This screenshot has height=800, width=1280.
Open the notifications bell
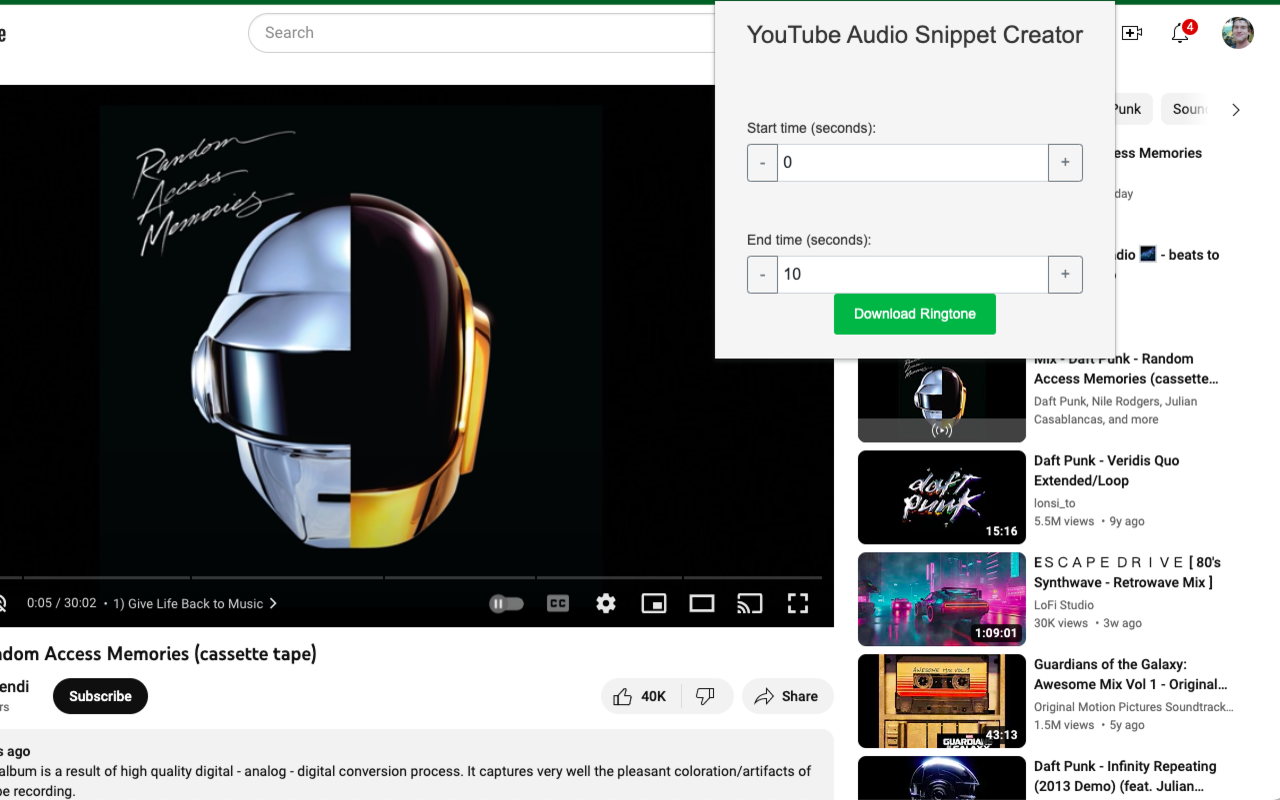[x=1180, y=33]
